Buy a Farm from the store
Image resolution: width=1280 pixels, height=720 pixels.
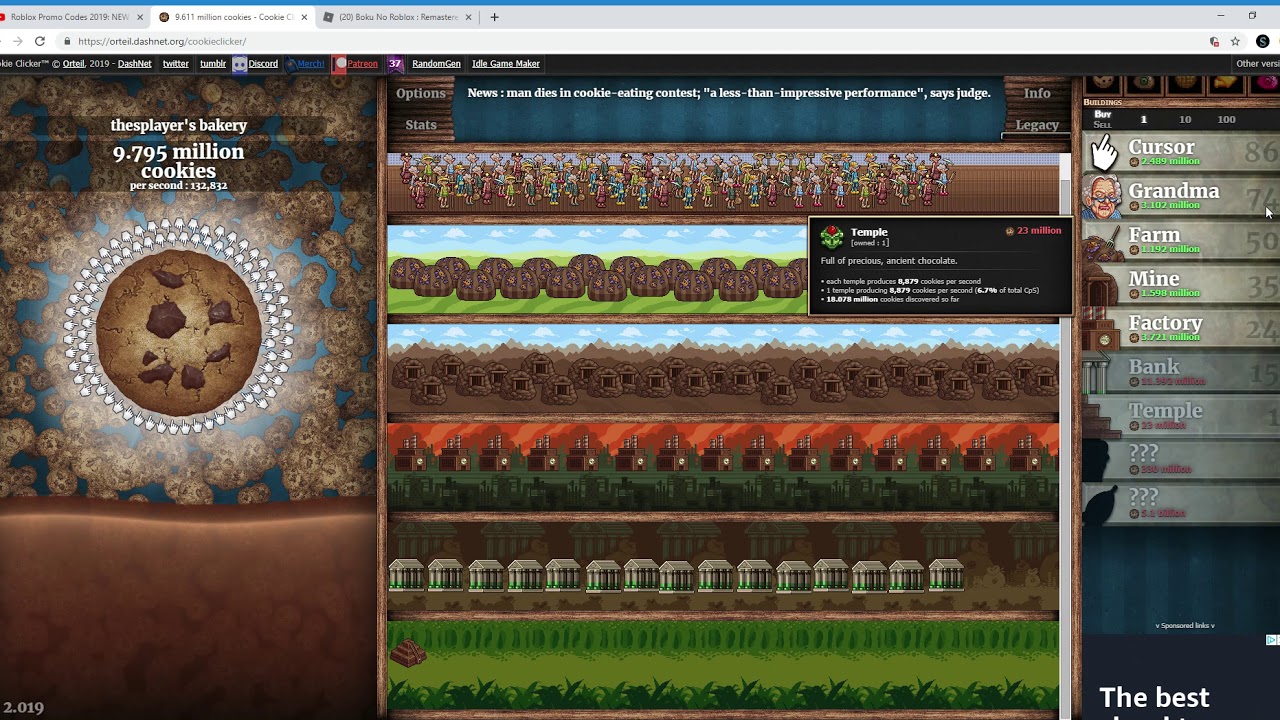point(1180,241)
